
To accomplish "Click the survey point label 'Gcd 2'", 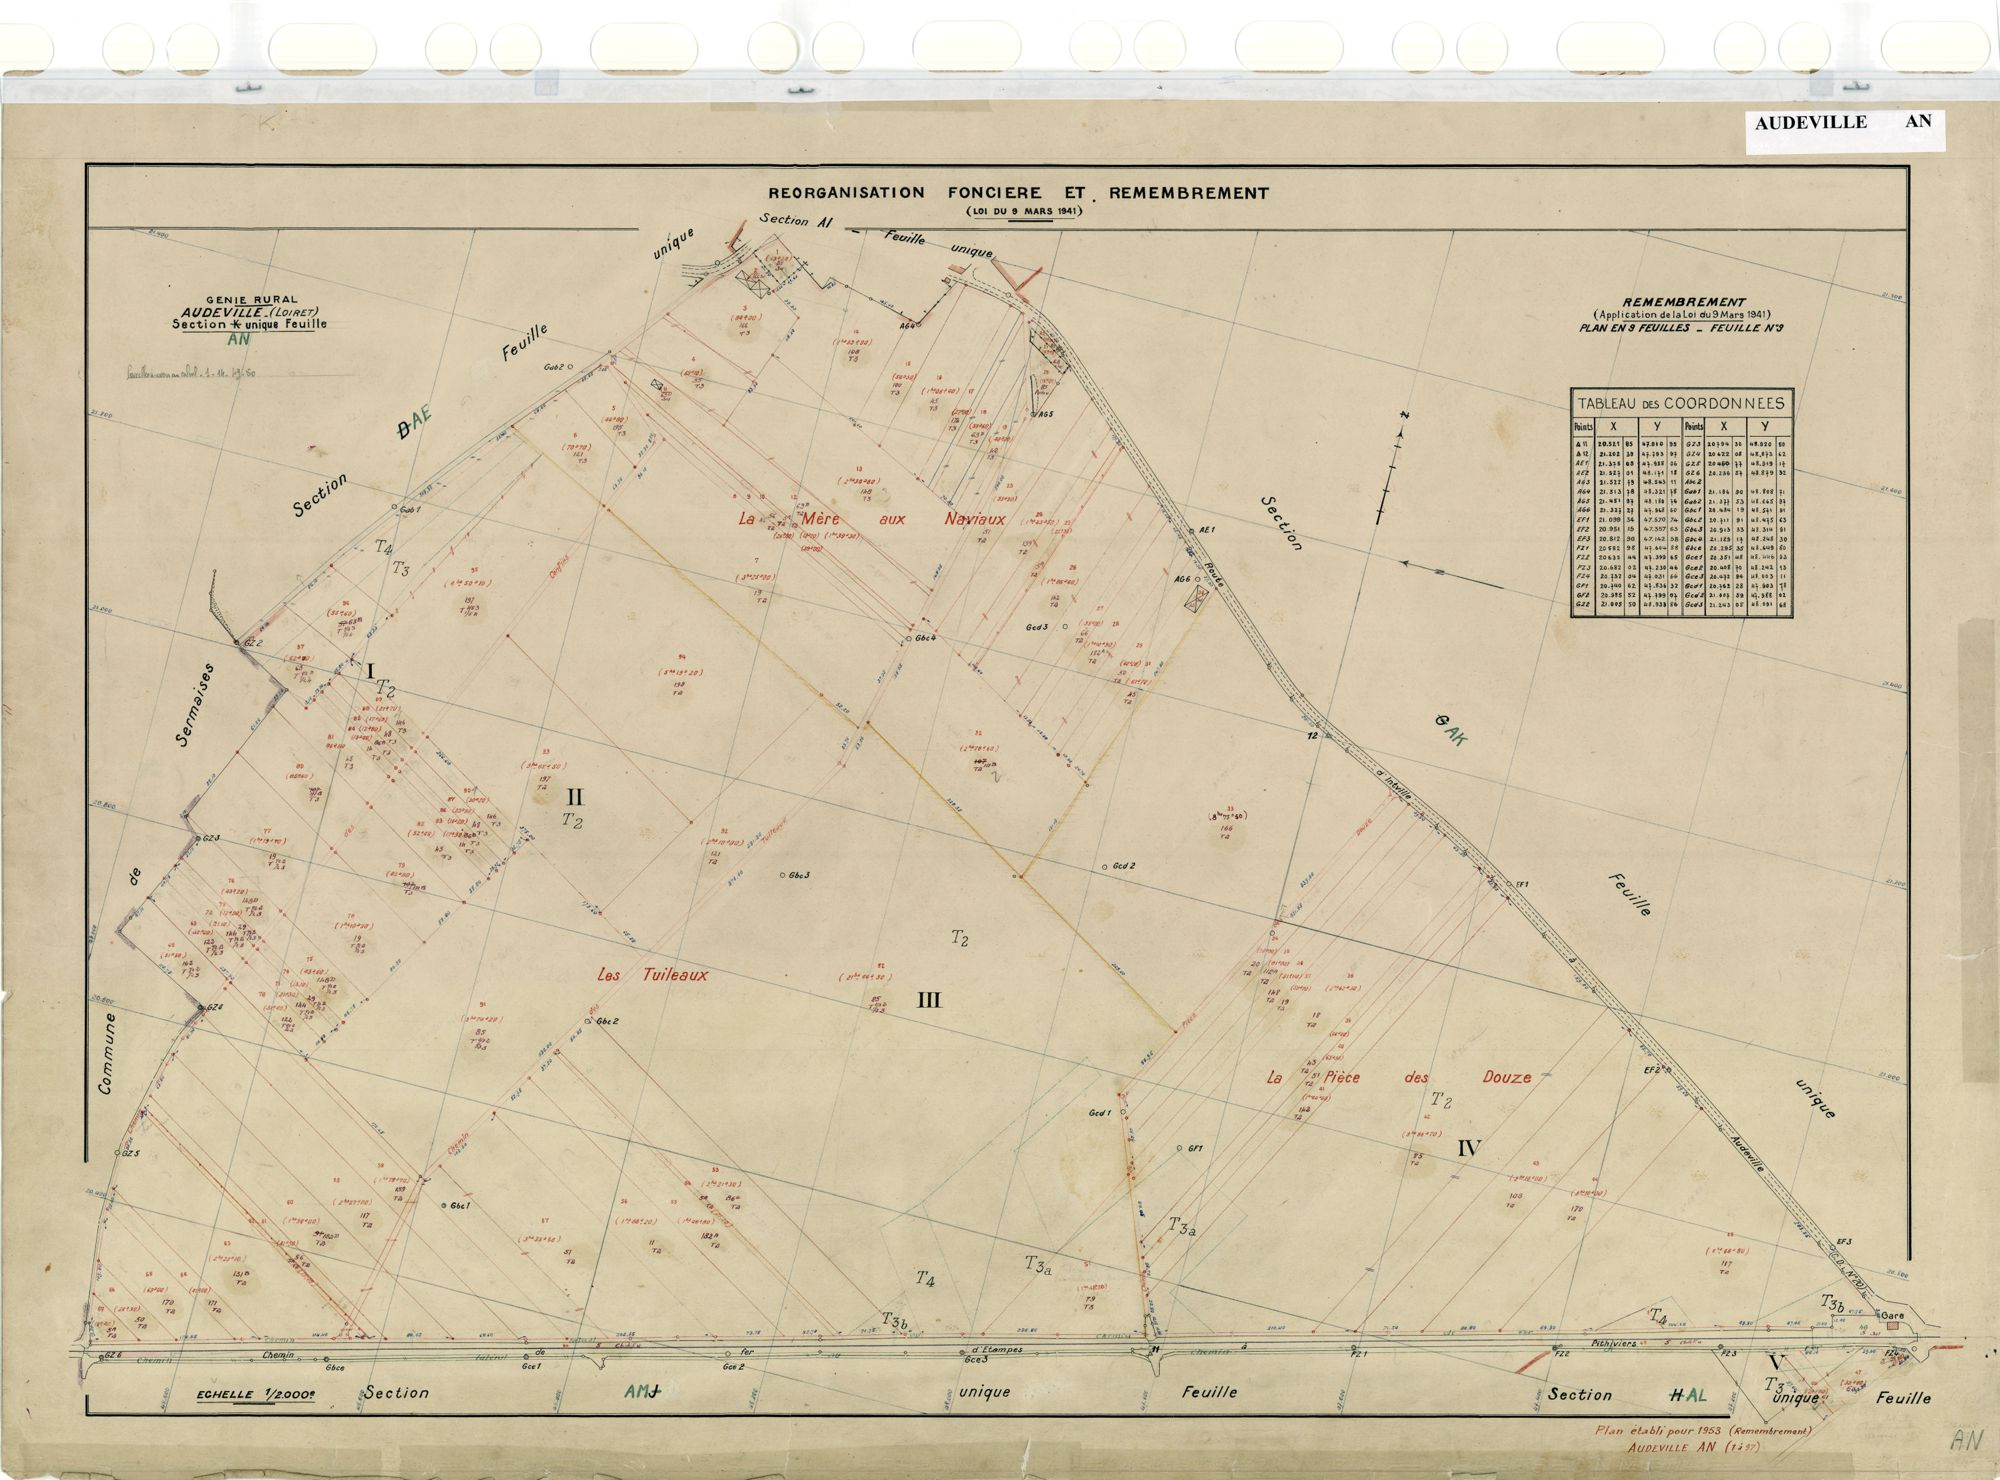I will (x=1122, y=866).
